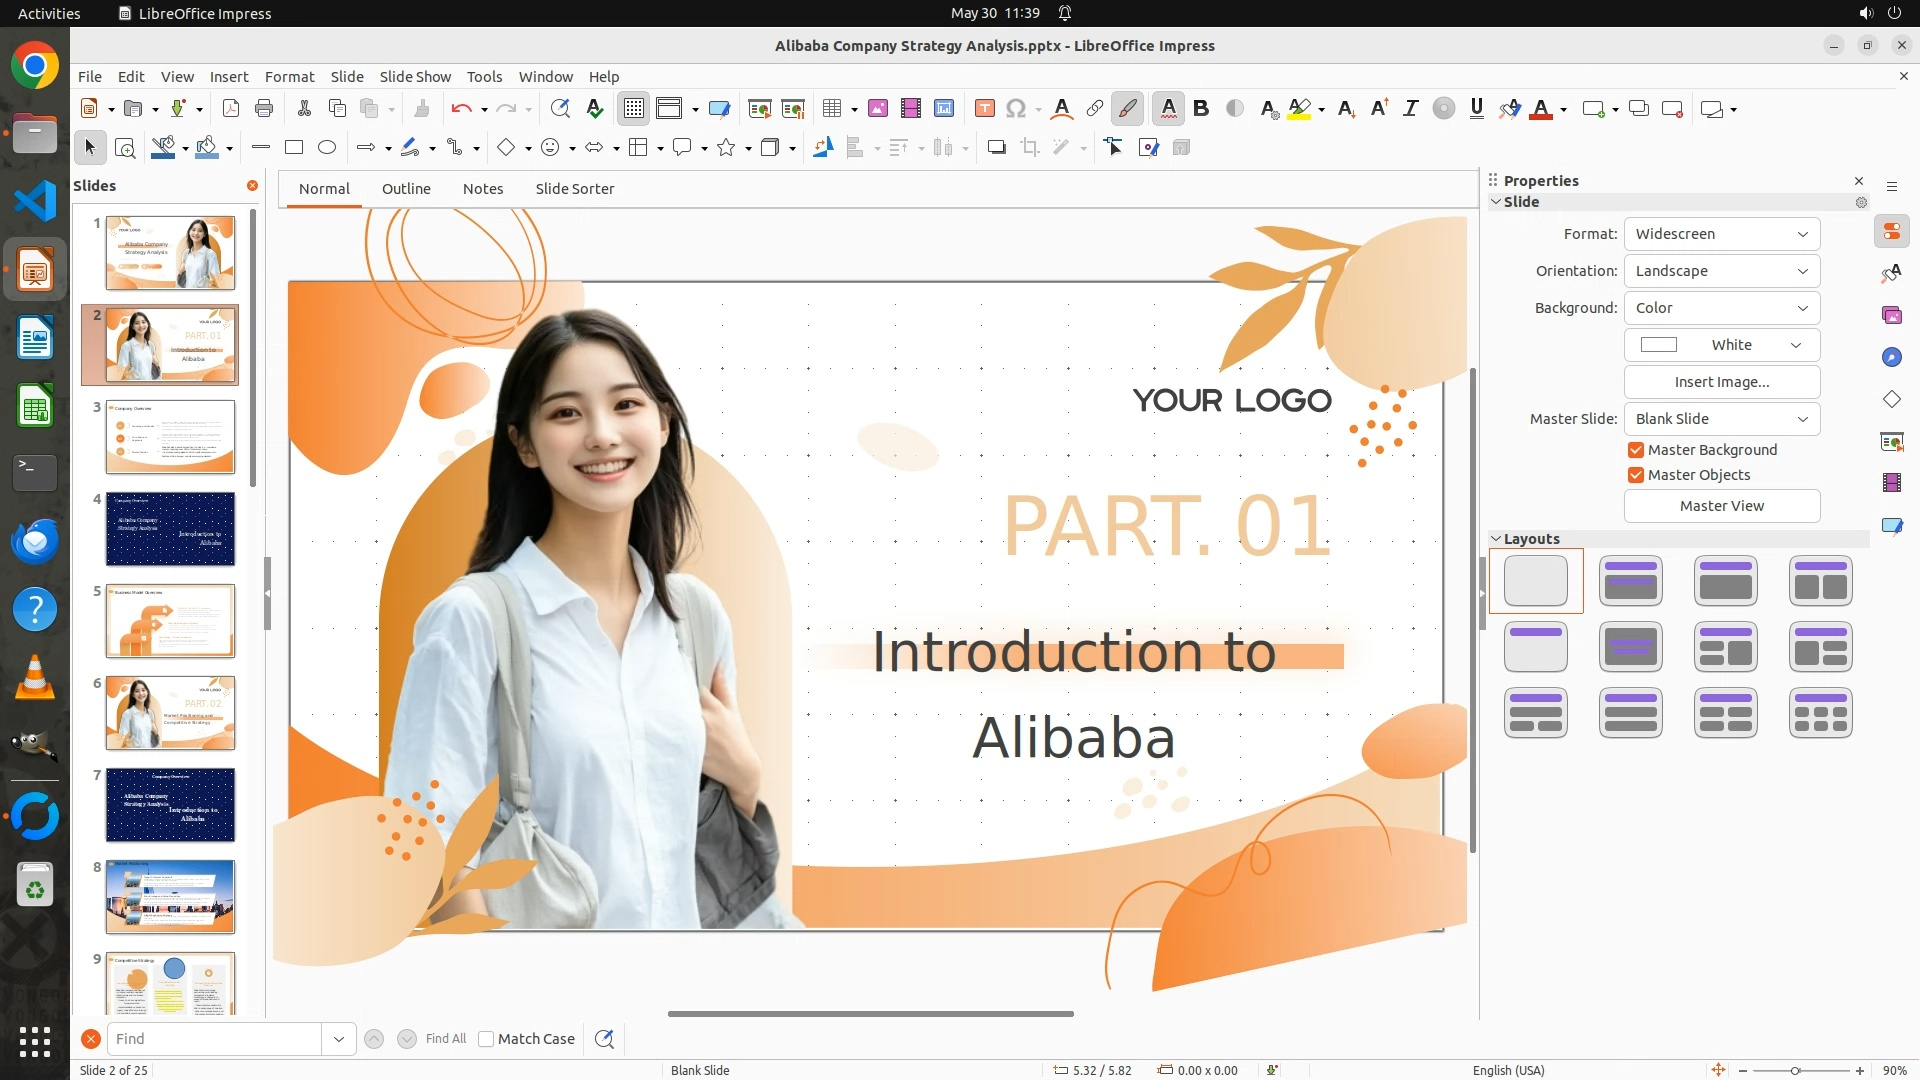This screenshot has height=1080, width=1920.
Task: Click the Underline formatting icon
Action: pyautogui.click(x=1476, y=109)
